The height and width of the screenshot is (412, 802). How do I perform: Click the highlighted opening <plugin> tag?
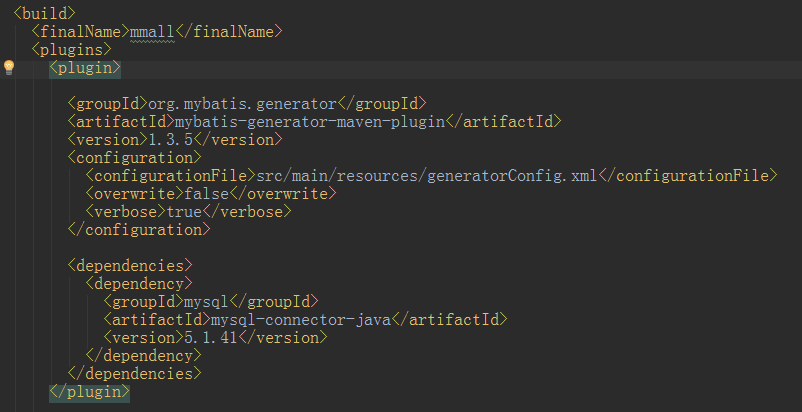(85, 68)
